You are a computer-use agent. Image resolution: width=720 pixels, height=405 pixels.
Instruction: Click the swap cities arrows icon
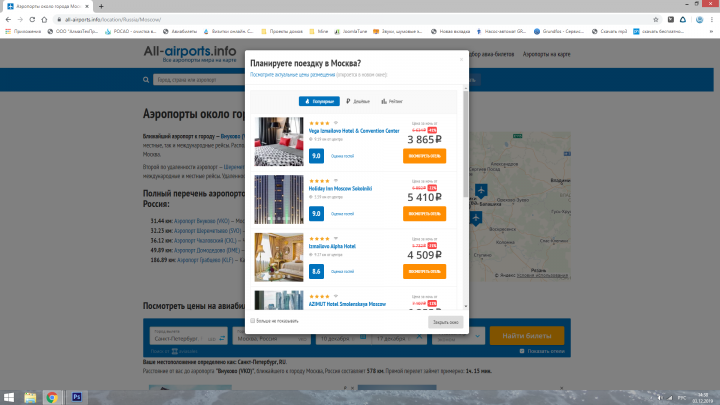222,338
